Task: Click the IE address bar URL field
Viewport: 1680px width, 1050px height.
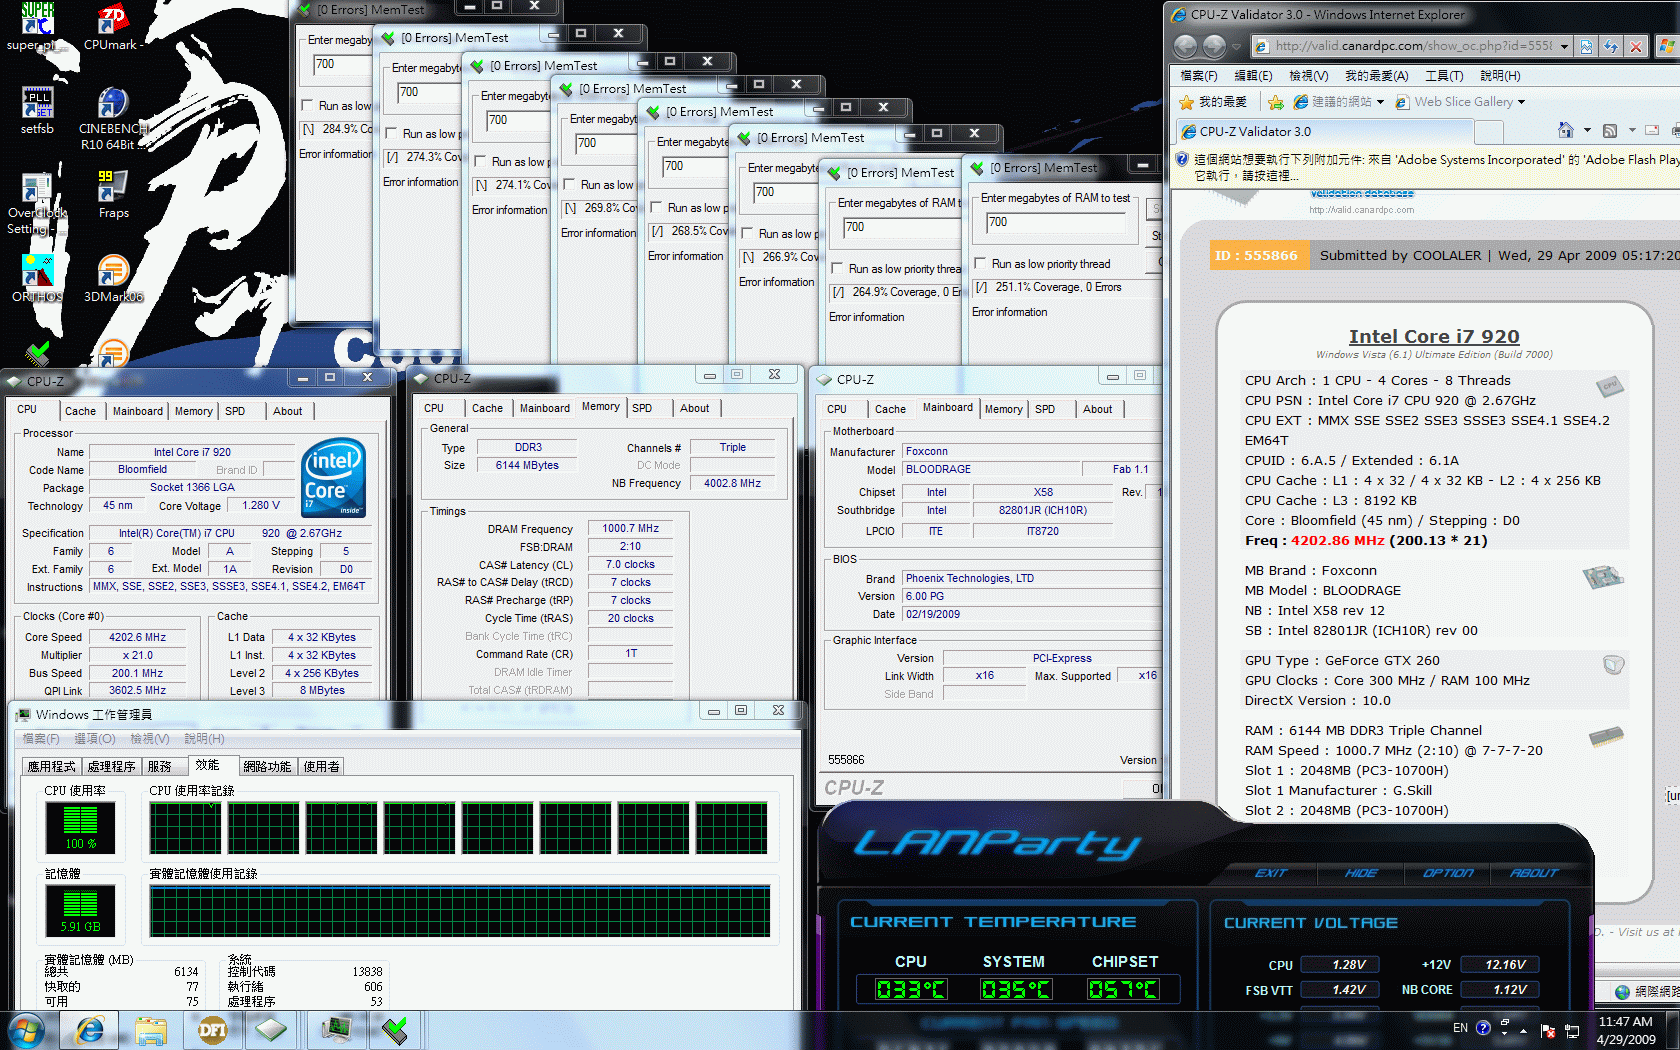Action: coord(1404,46)
